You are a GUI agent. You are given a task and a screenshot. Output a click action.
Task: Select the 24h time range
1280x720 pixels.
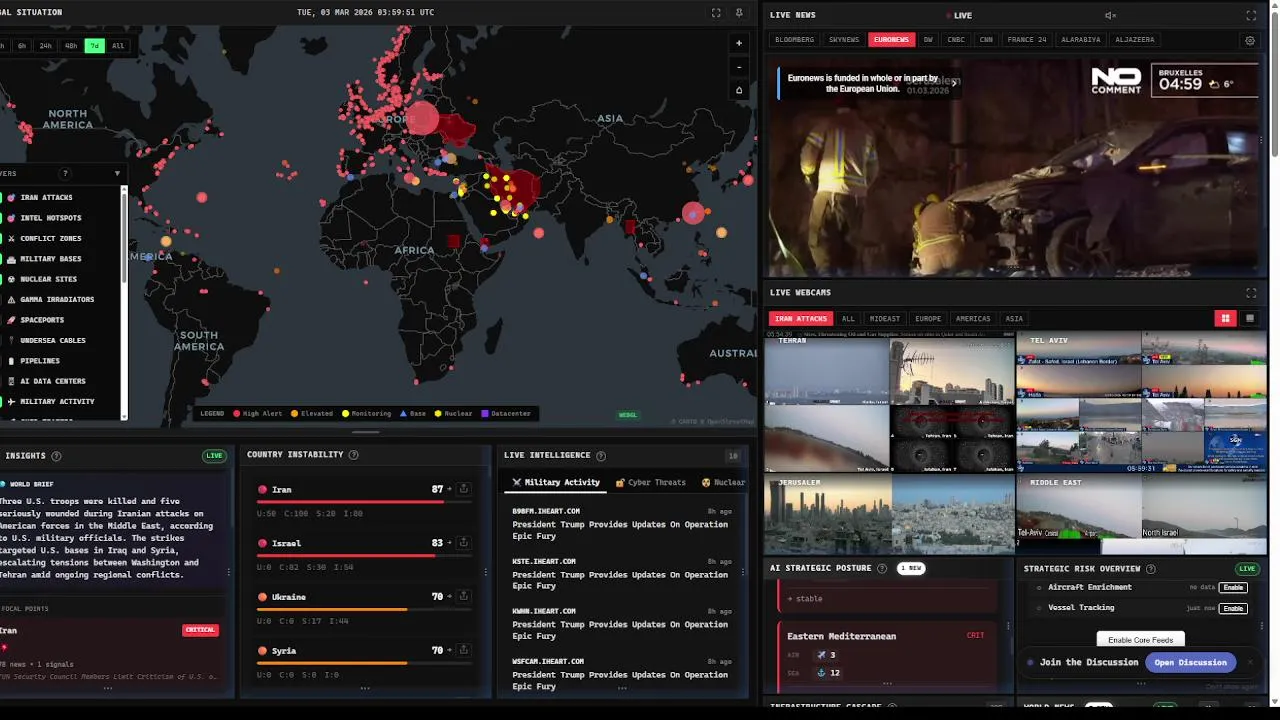click(45, 46)
